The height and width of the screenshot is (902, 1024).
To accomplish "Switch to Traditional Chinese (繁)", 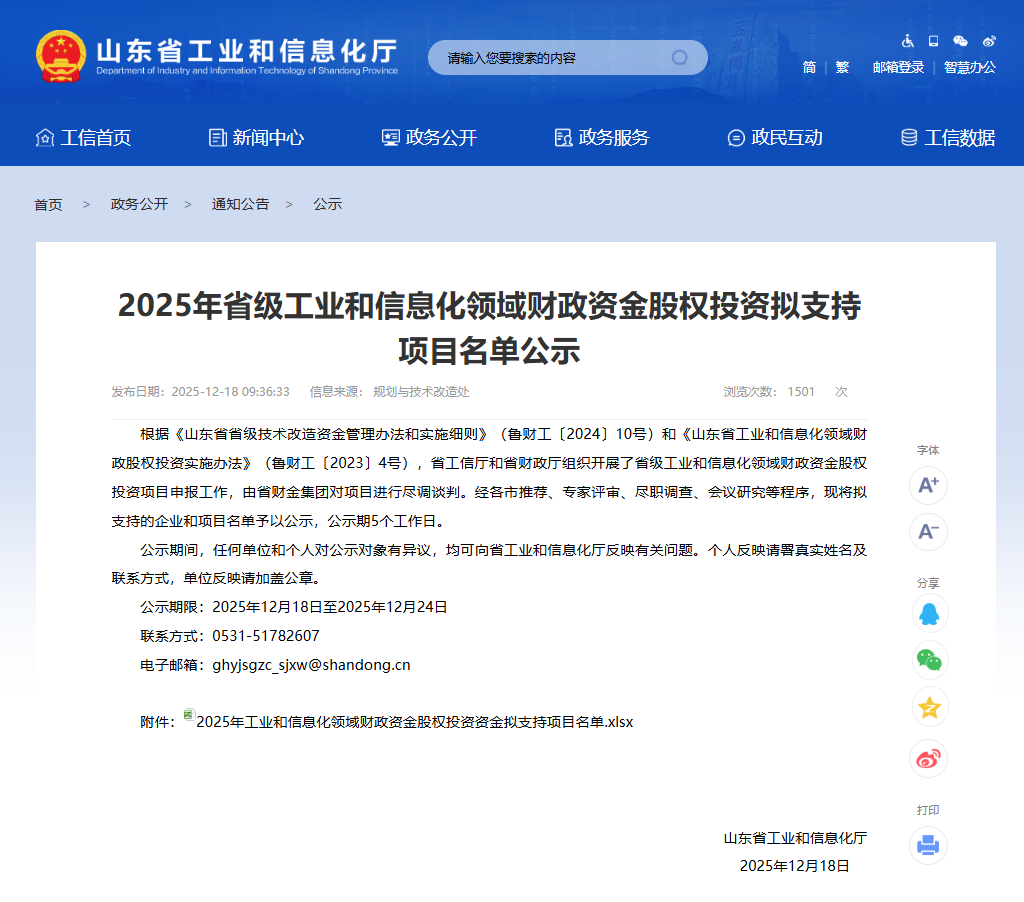I will [842, 67].
